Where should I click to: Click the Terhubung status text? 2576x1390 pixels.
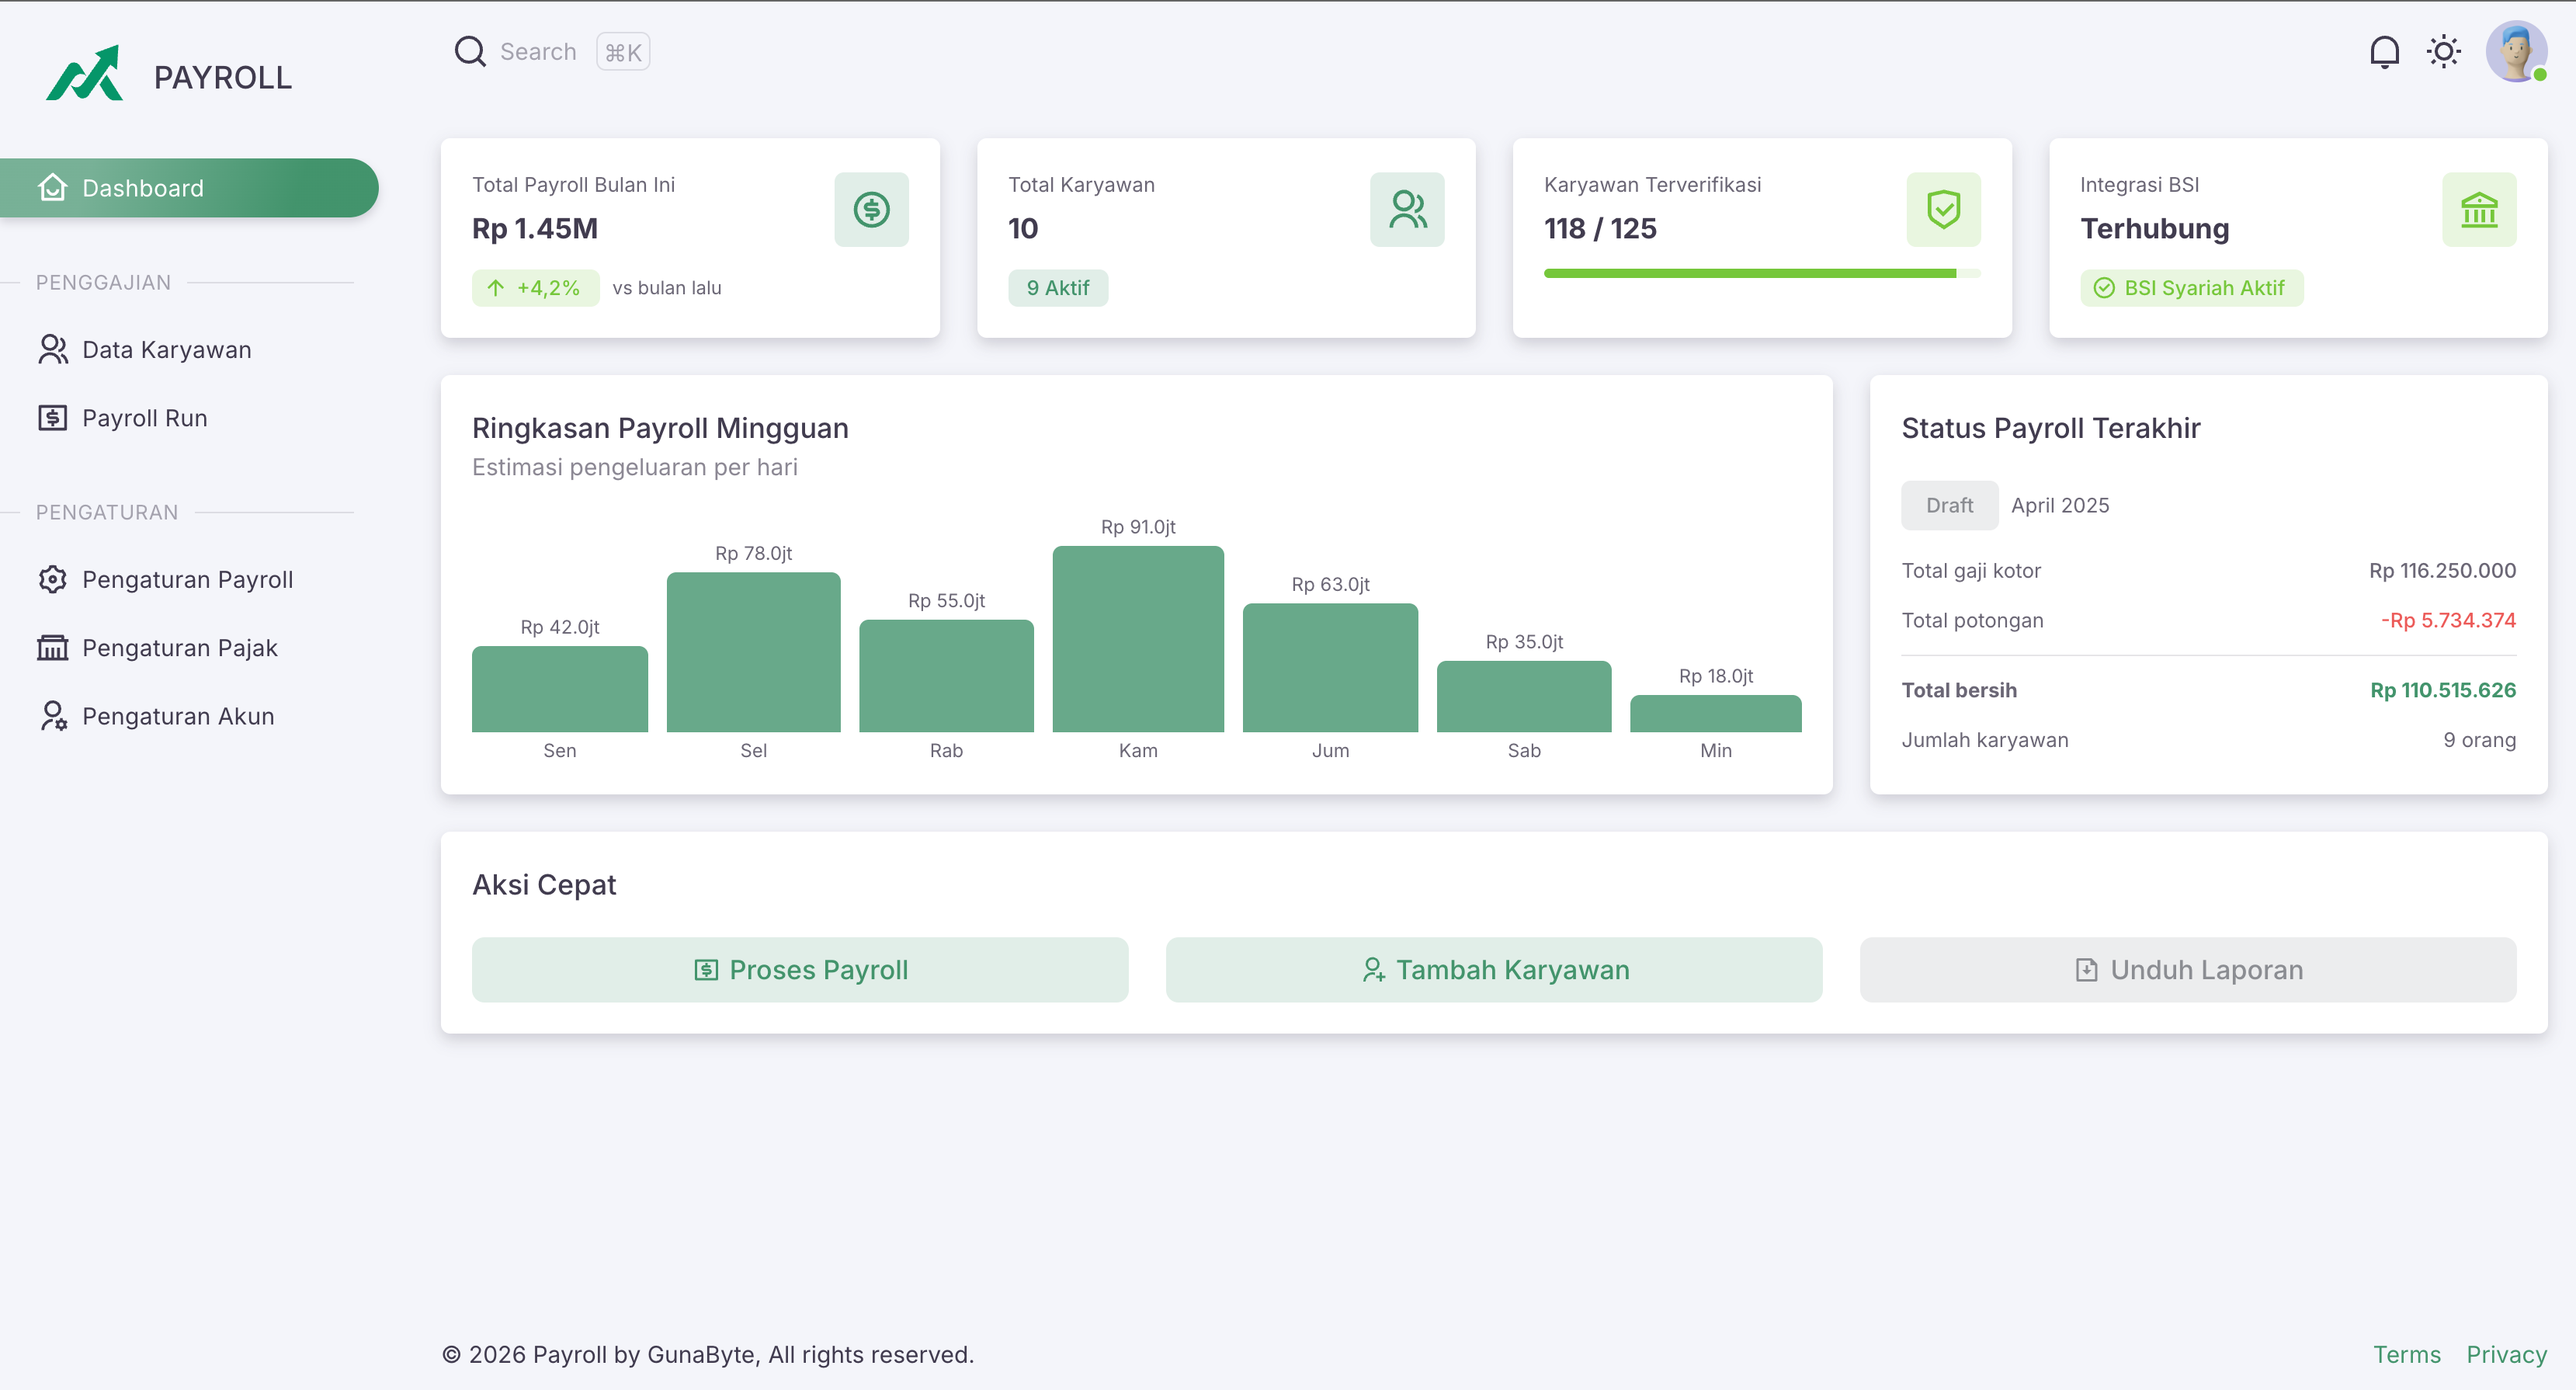(x=2155, y=229)
